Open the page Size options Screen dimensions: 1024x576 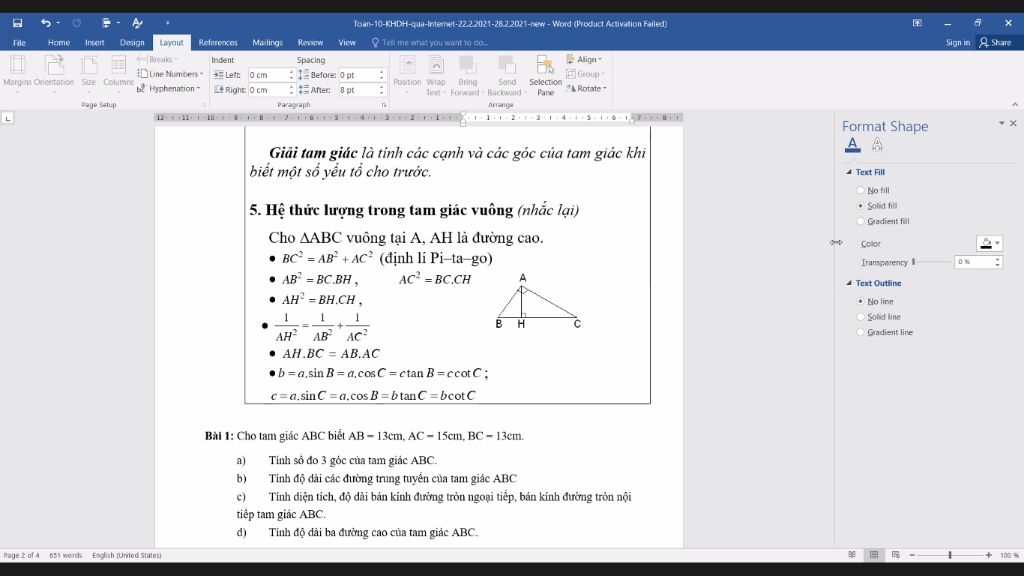click(89, 72)
